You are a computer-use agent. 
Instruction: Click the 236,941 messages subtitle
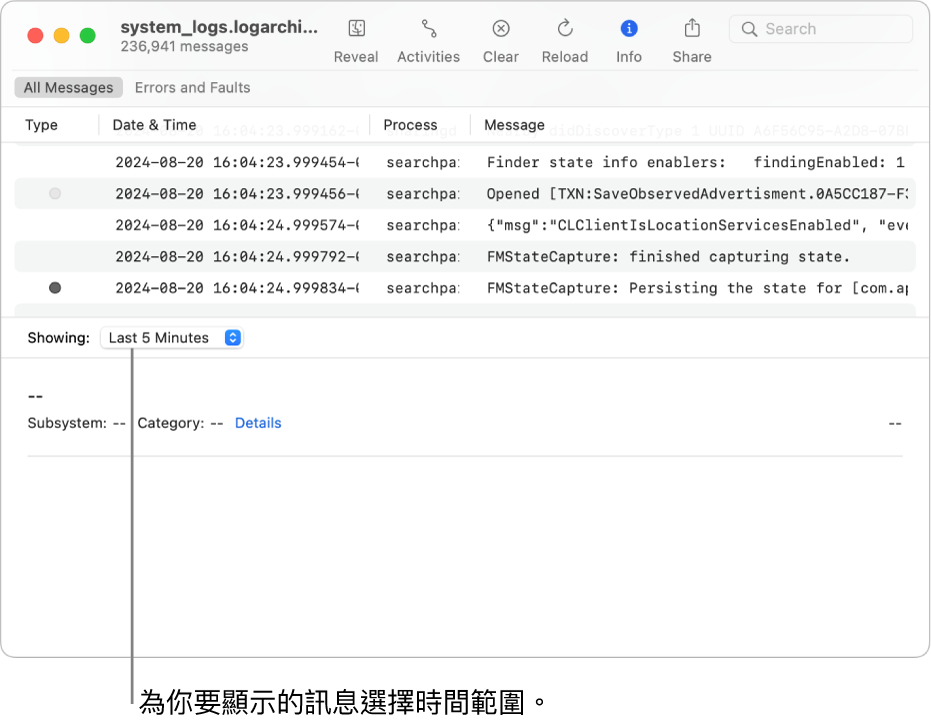(x=184, y=46)
